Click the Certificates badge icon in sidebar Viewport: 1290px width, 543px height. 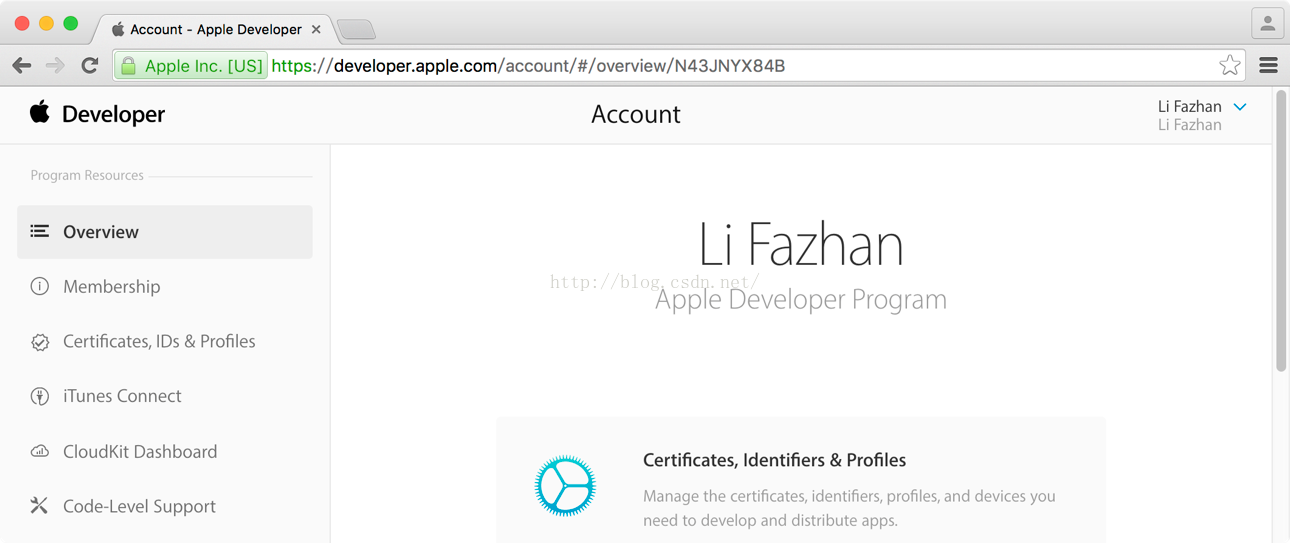click(40, 342)
